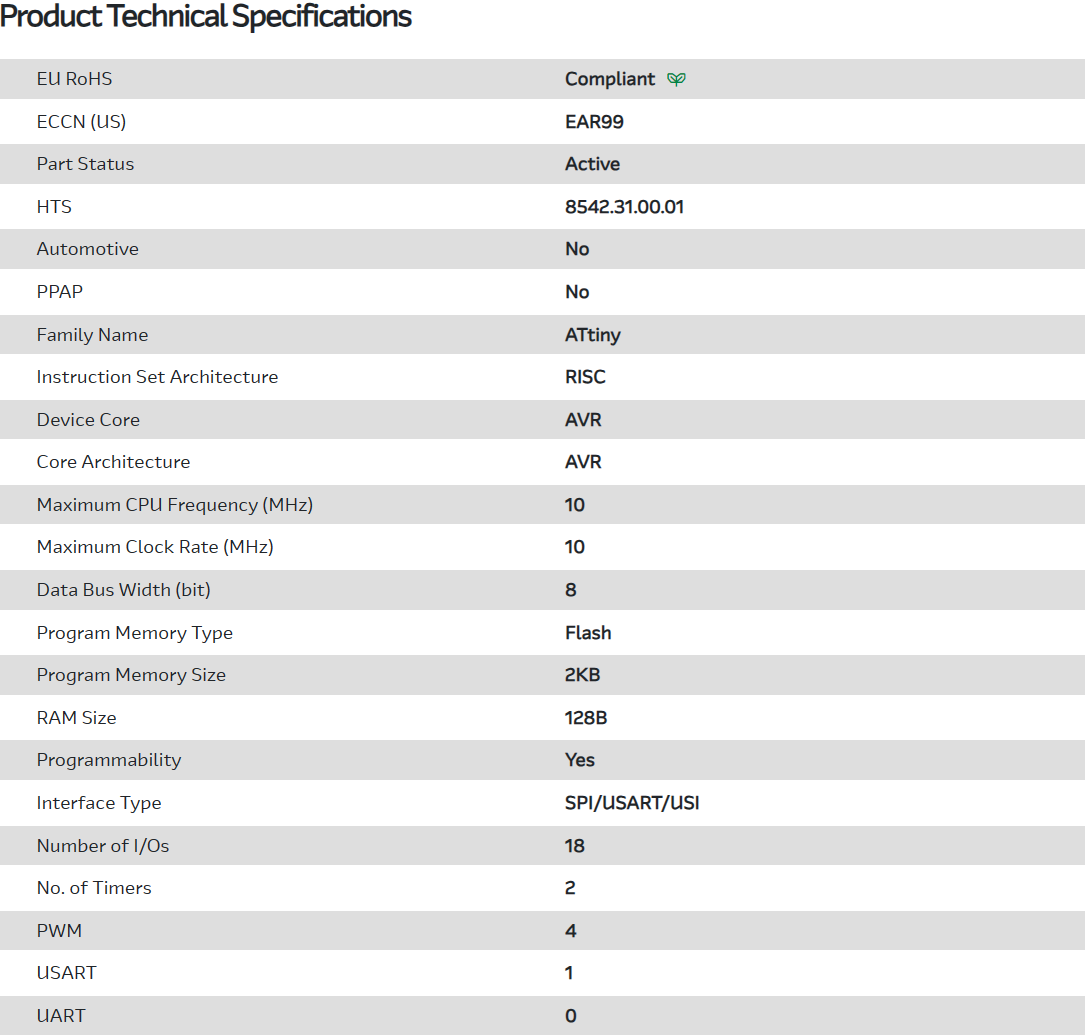Select the RISC architecture value

tap(585, 377)
